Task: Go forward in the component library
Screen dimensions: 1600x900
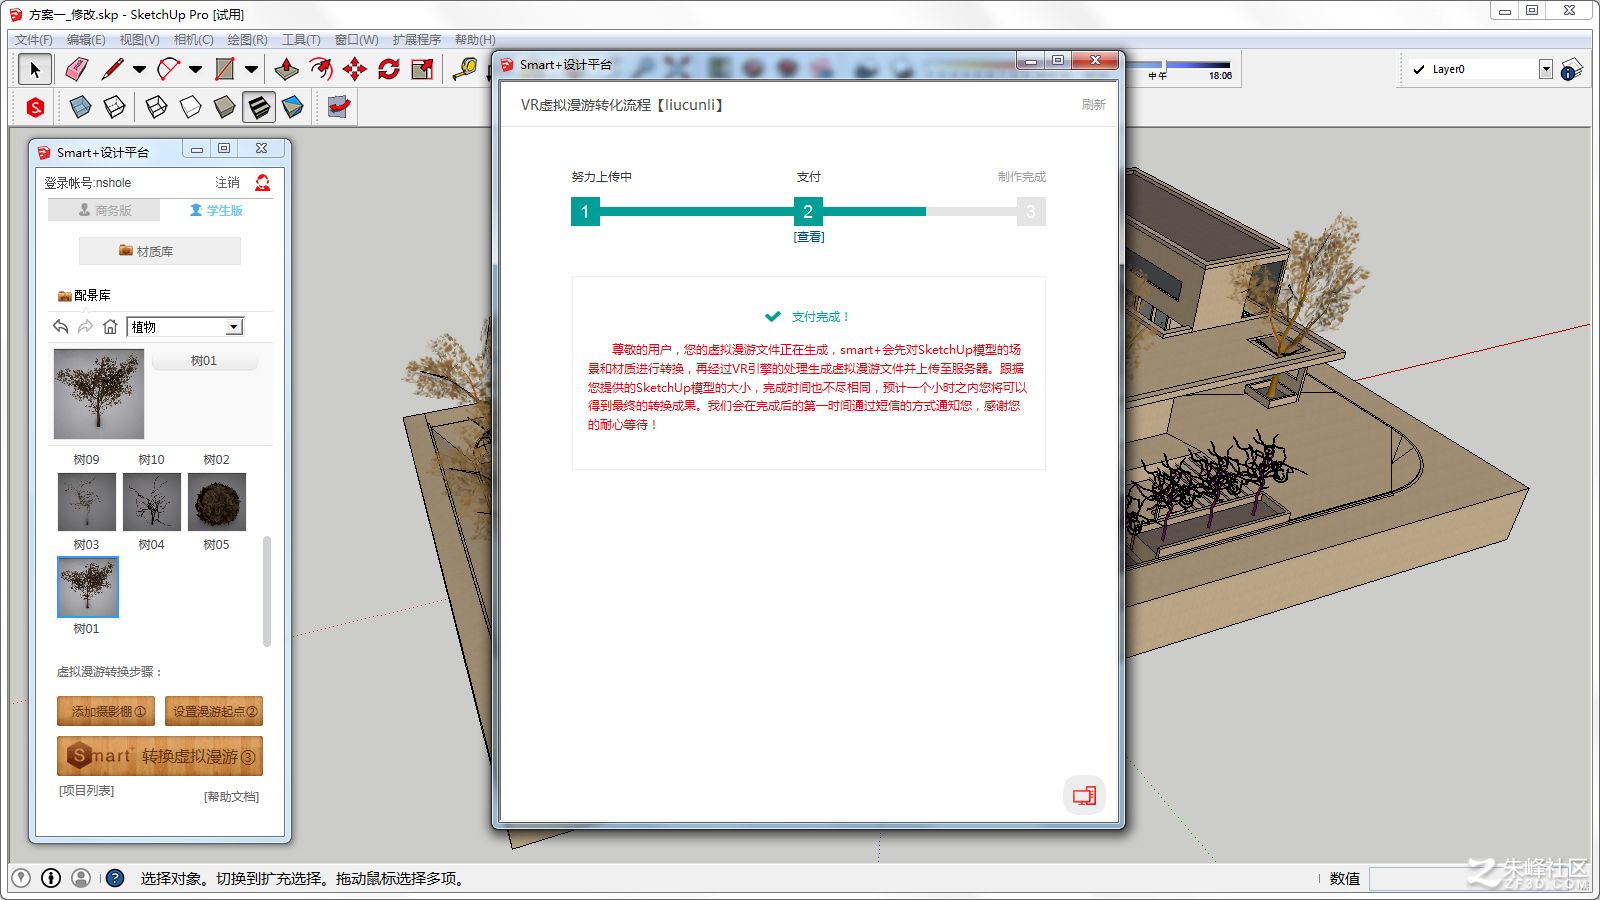Action: [85, 327]
